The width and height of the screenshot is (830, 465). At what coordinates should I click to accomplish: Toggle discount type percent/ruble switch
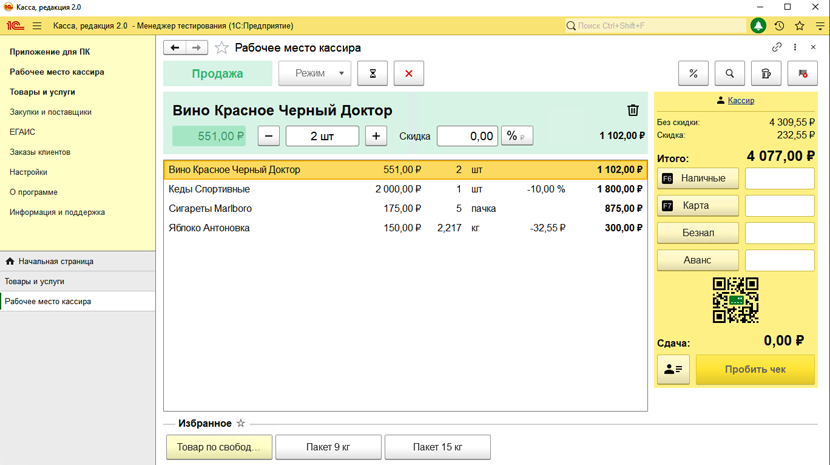(x=516, y=136)
